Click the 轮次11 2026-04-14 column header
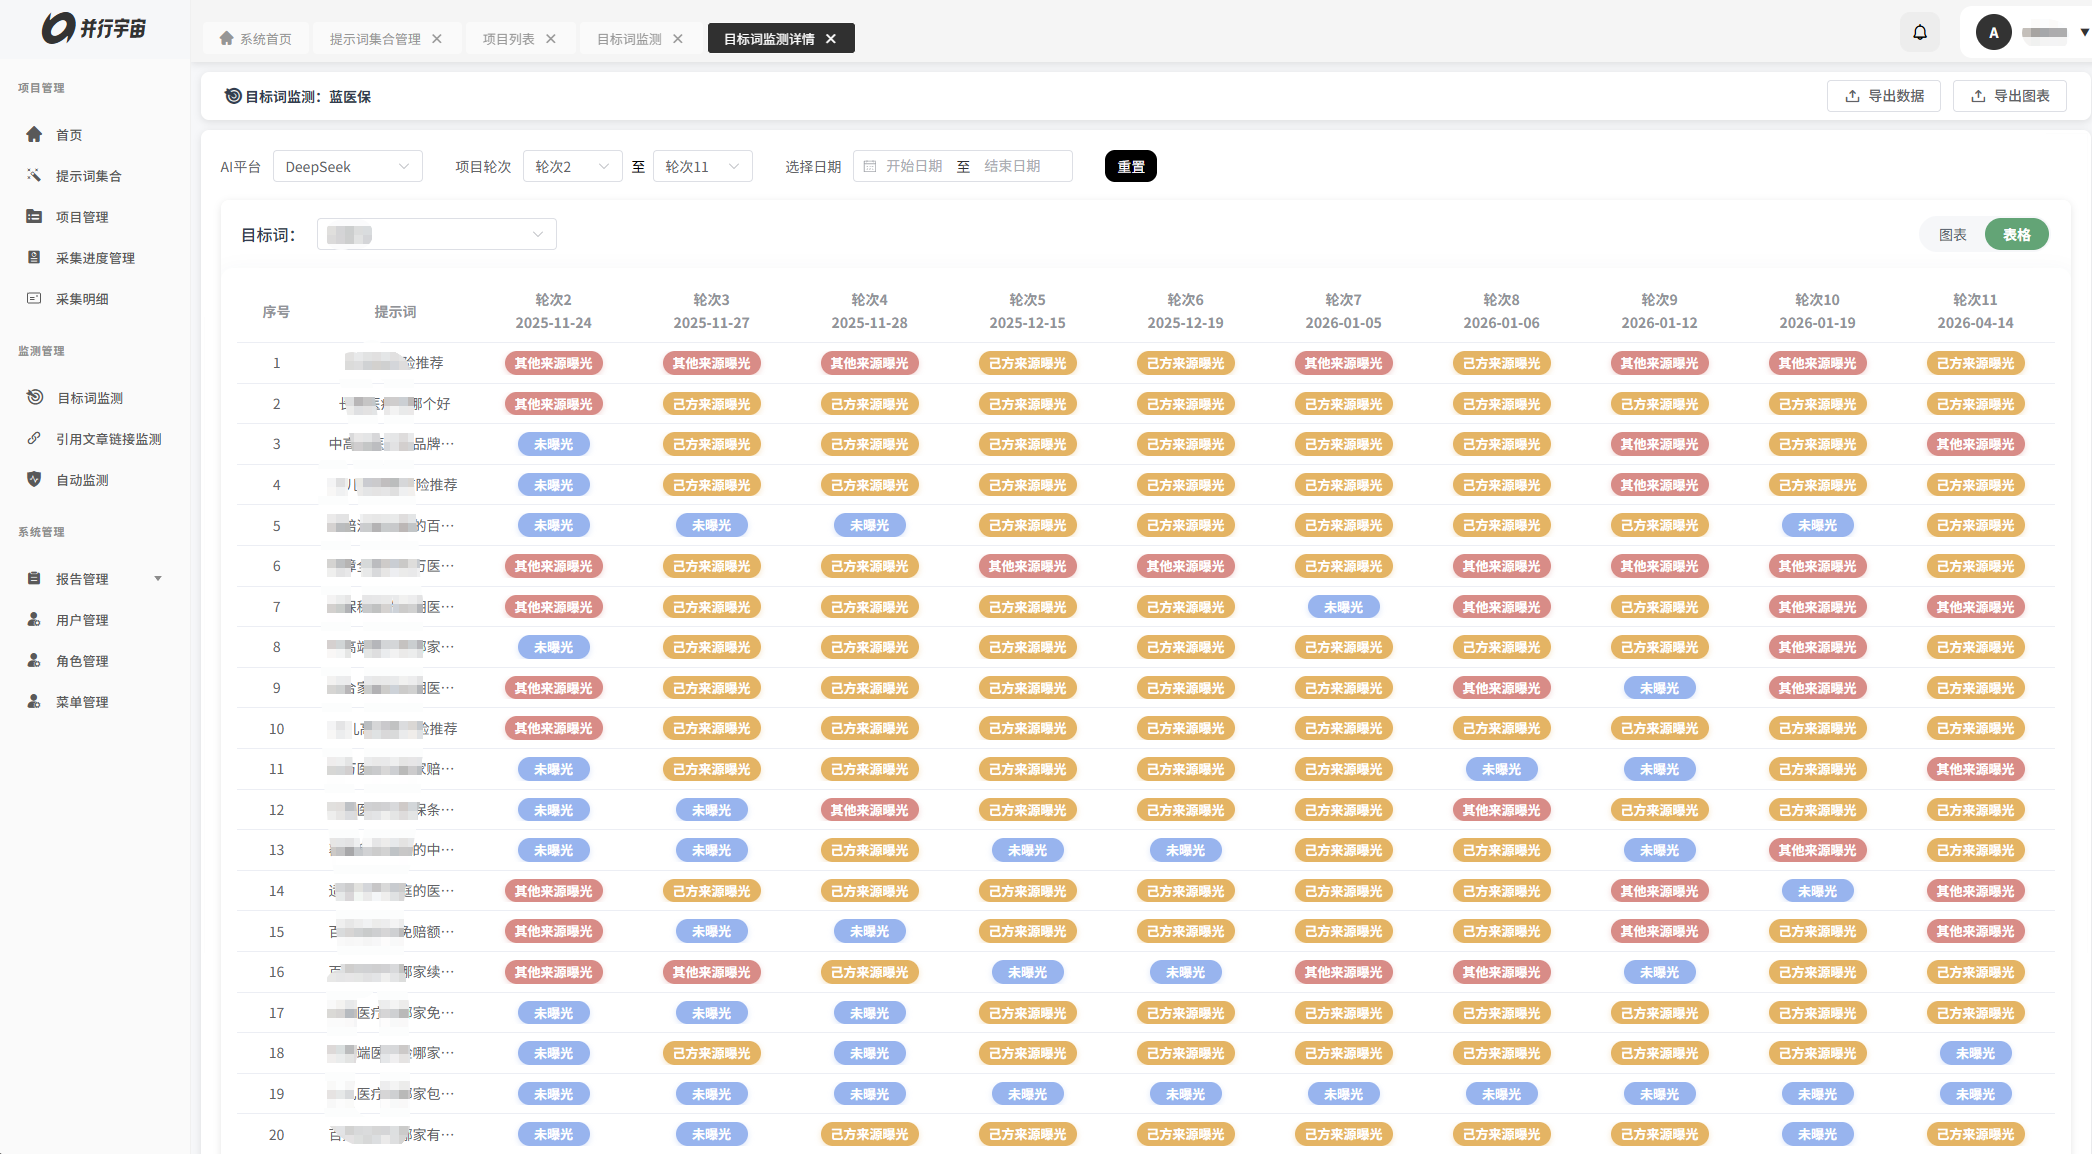 (1976, 311)
